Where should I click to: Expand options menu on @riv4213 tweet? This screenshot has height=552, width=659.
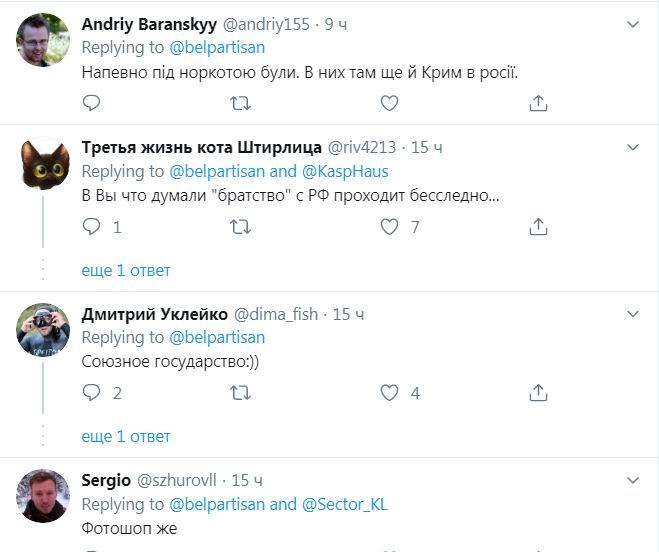tap(632, 147)
